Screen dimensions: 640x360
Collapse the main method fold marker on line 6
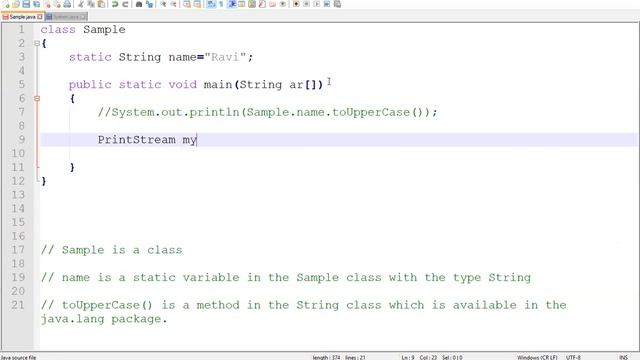pos(37,98)
